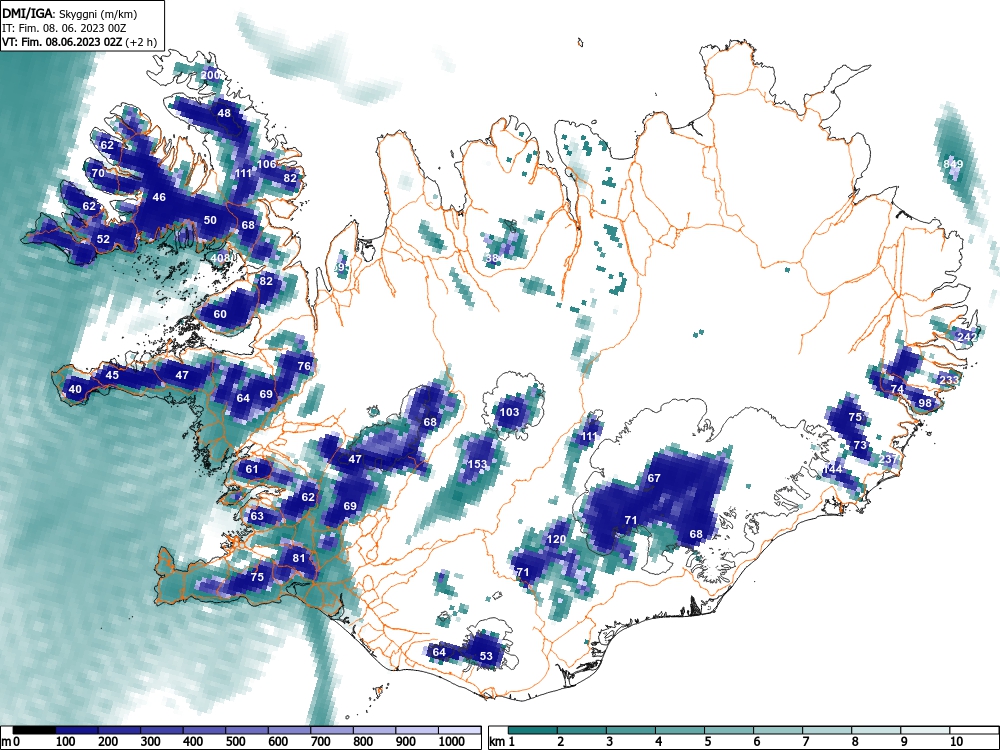Click the 'IT: Fim. 08. 06. 2023 00Z' line
Image resolution: width=1000 pixels, height=750 pixels.
64,28
